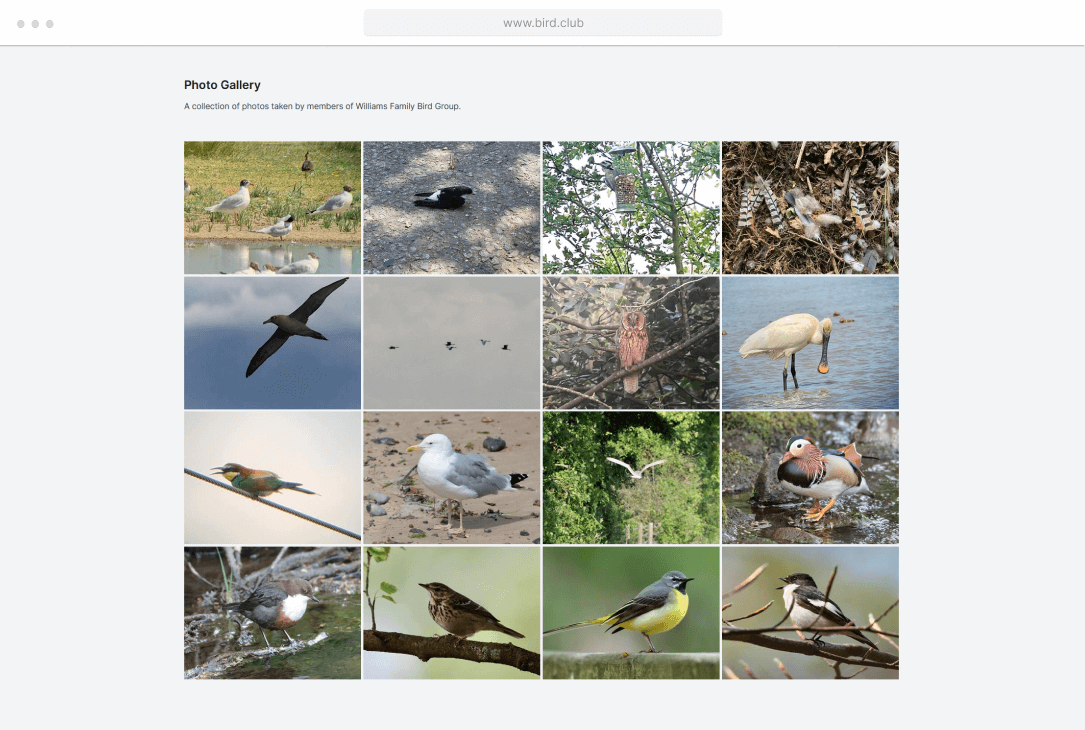Select the scattered feathers photo
This screenshot has height=730, width=1085.
click(810, 207)
